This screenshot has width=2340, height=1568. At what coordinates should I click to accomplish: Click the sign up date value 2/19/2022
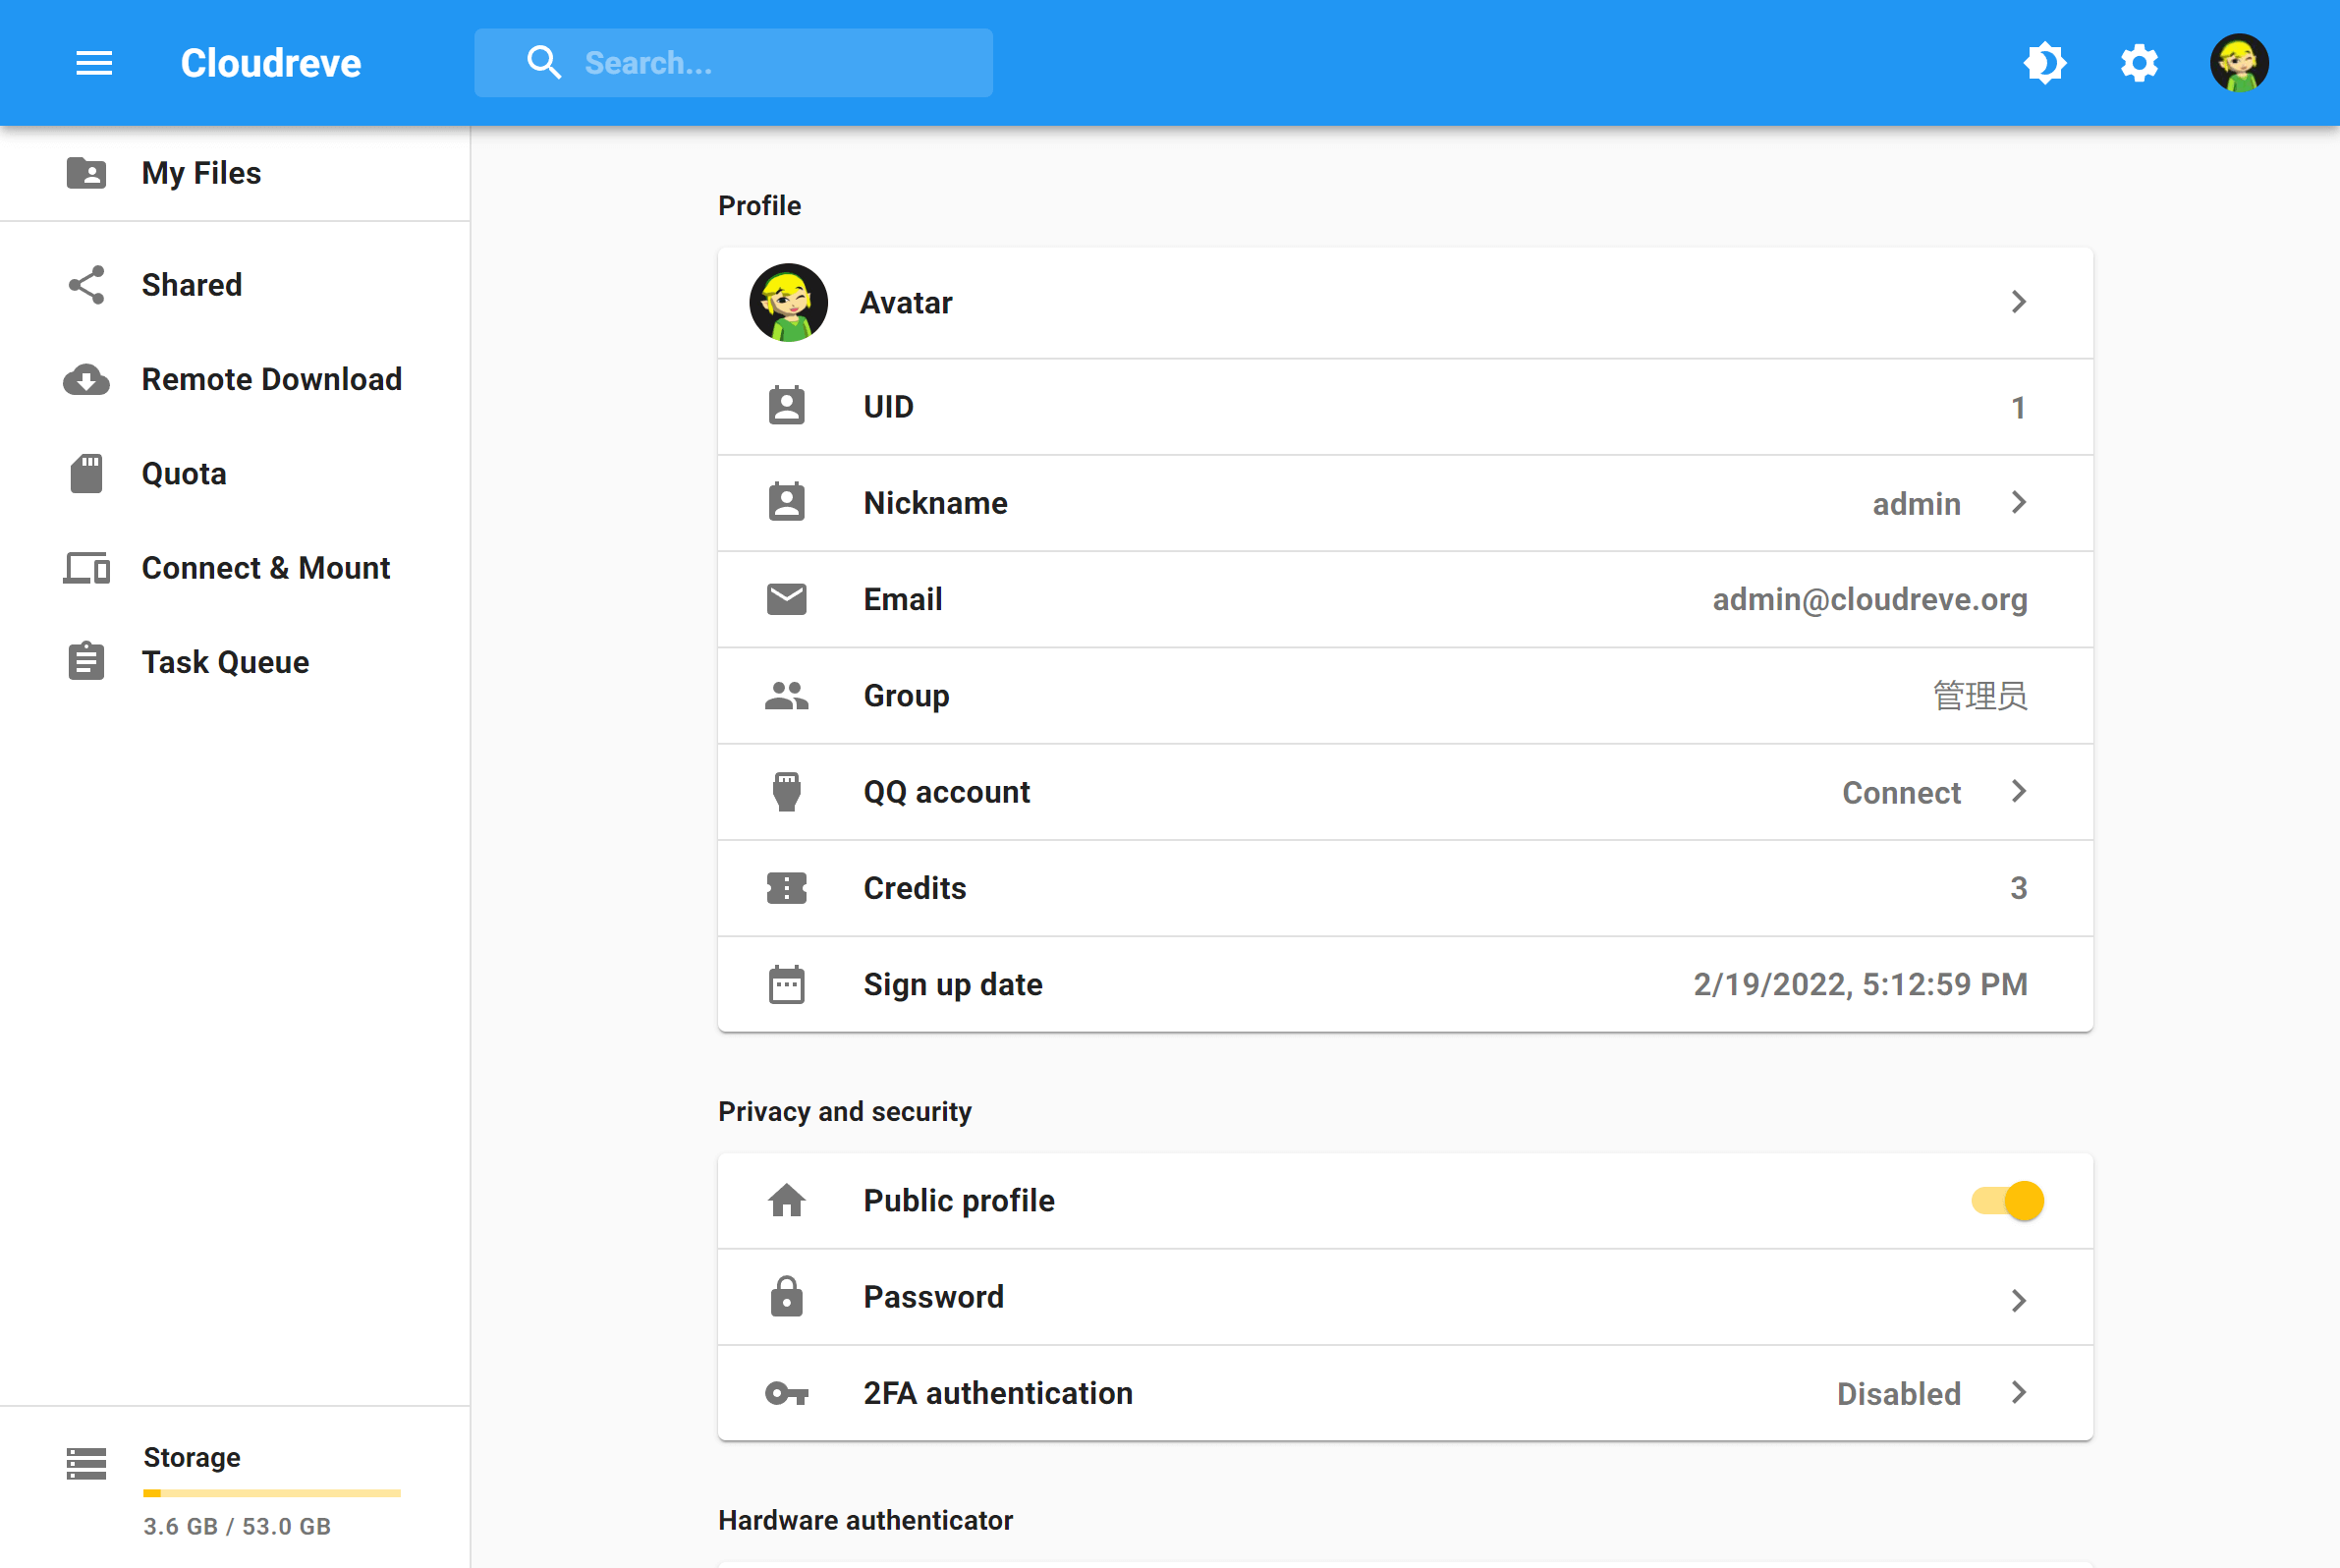pyautogui.click(x=1860, y=984)
